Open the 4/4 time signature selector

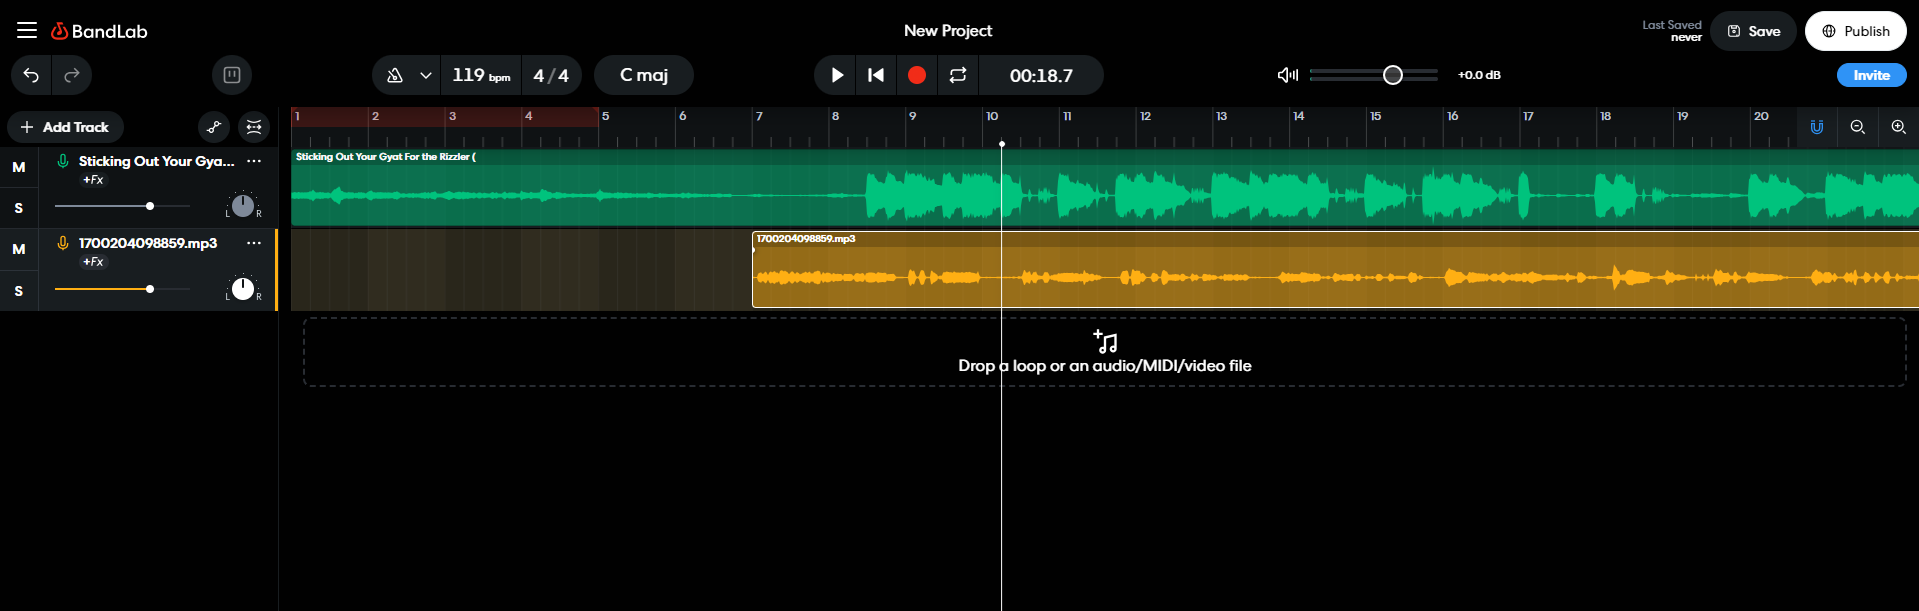pos(550,75)
